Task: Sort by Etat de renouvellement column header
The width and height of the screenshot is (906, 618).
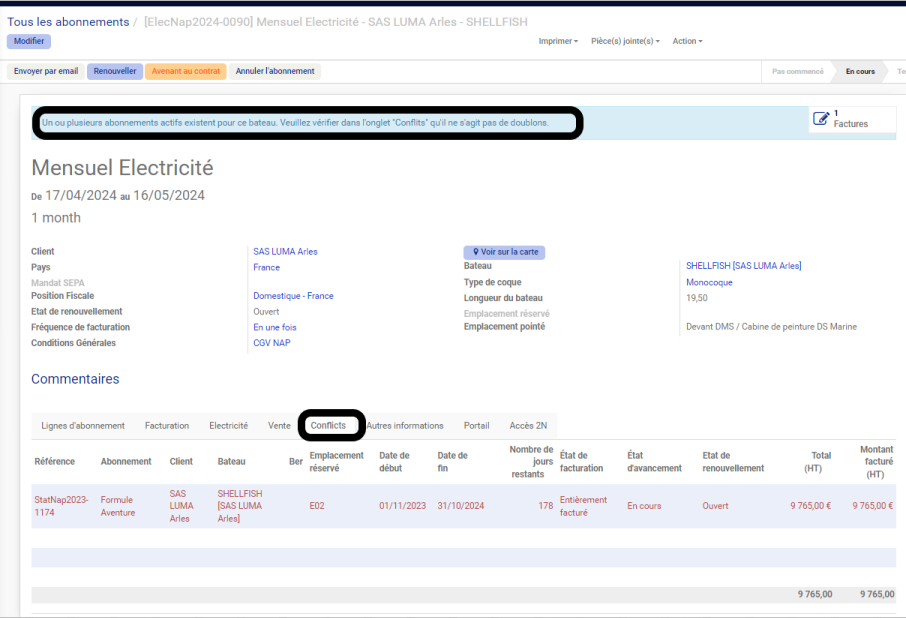Action: click(x=733, y=461)
